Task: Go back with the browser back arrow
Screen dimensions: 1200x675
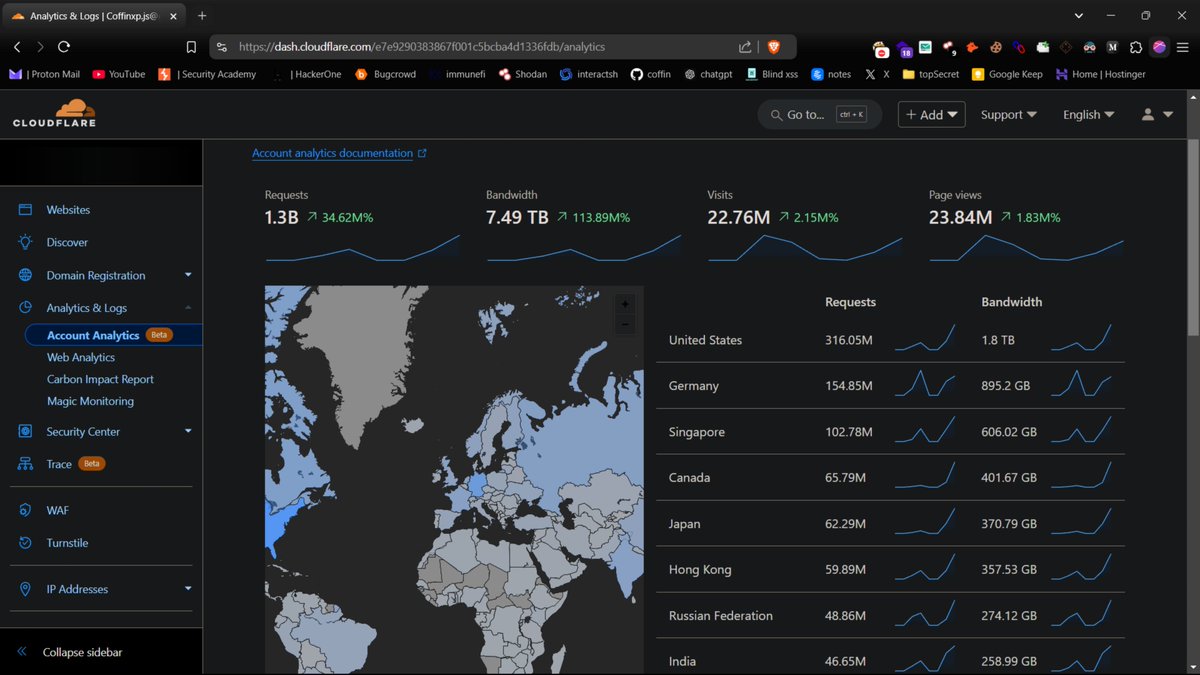Action: tap(17, 46)
